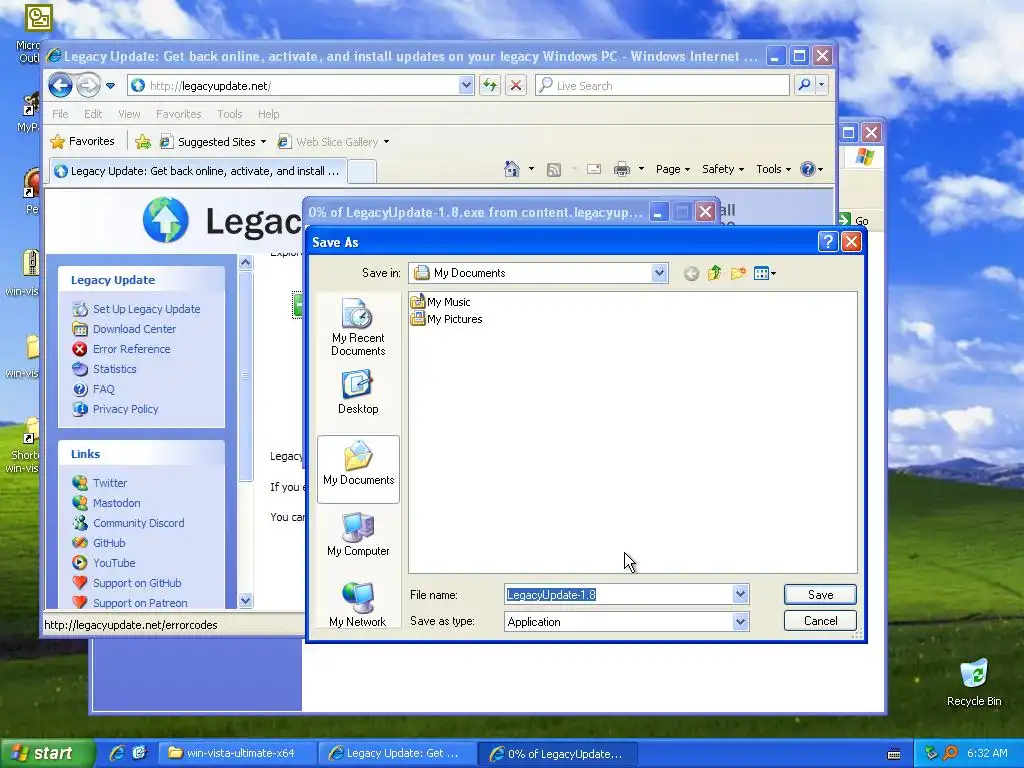
Task: Click the RSS Feeds icon
Action: click(x=554, y=170)
